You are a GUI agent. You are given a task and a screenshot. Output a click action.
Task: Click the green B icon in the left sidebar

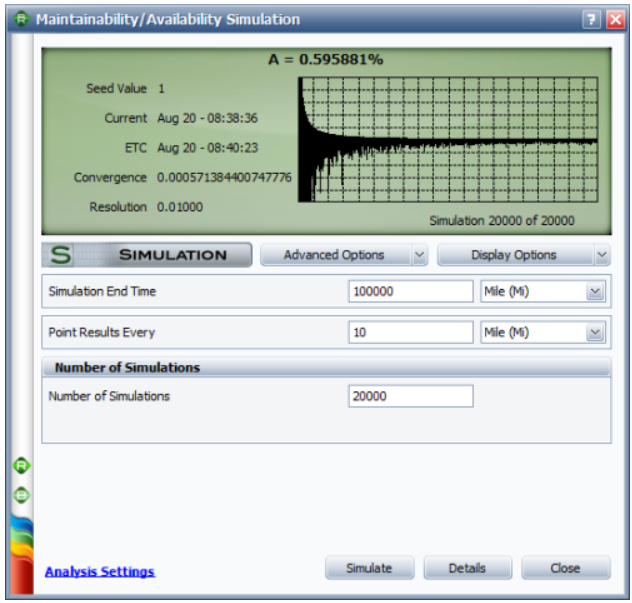click(x=21, y=495)
